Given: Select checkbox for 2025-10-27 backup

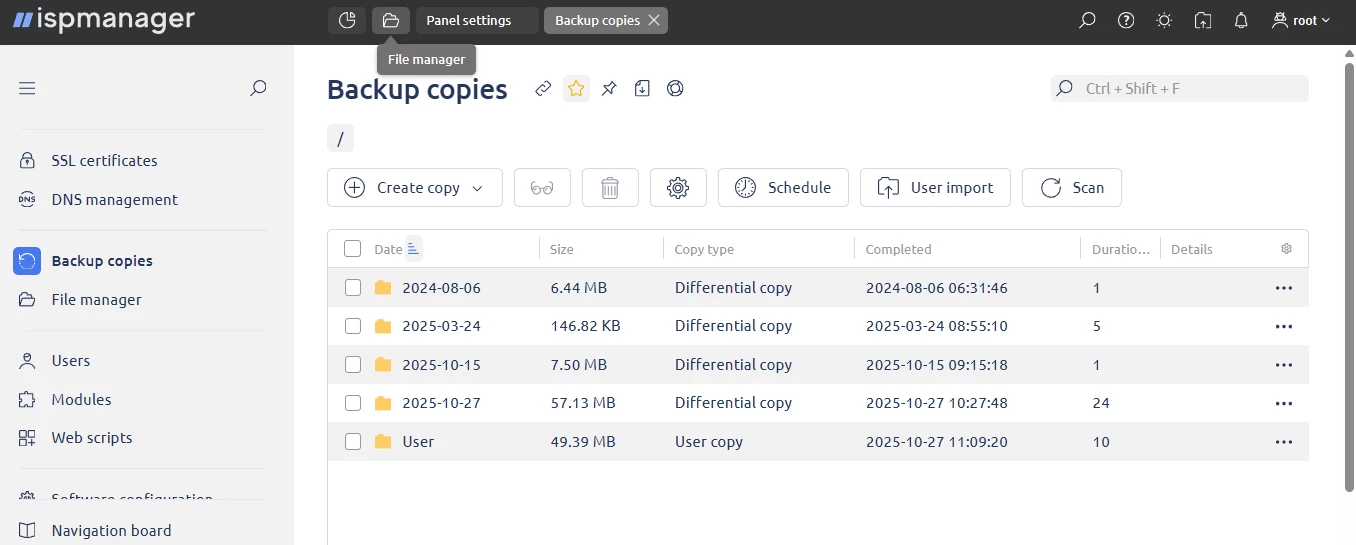Looking at the screenshot, I should coord(352,403).
